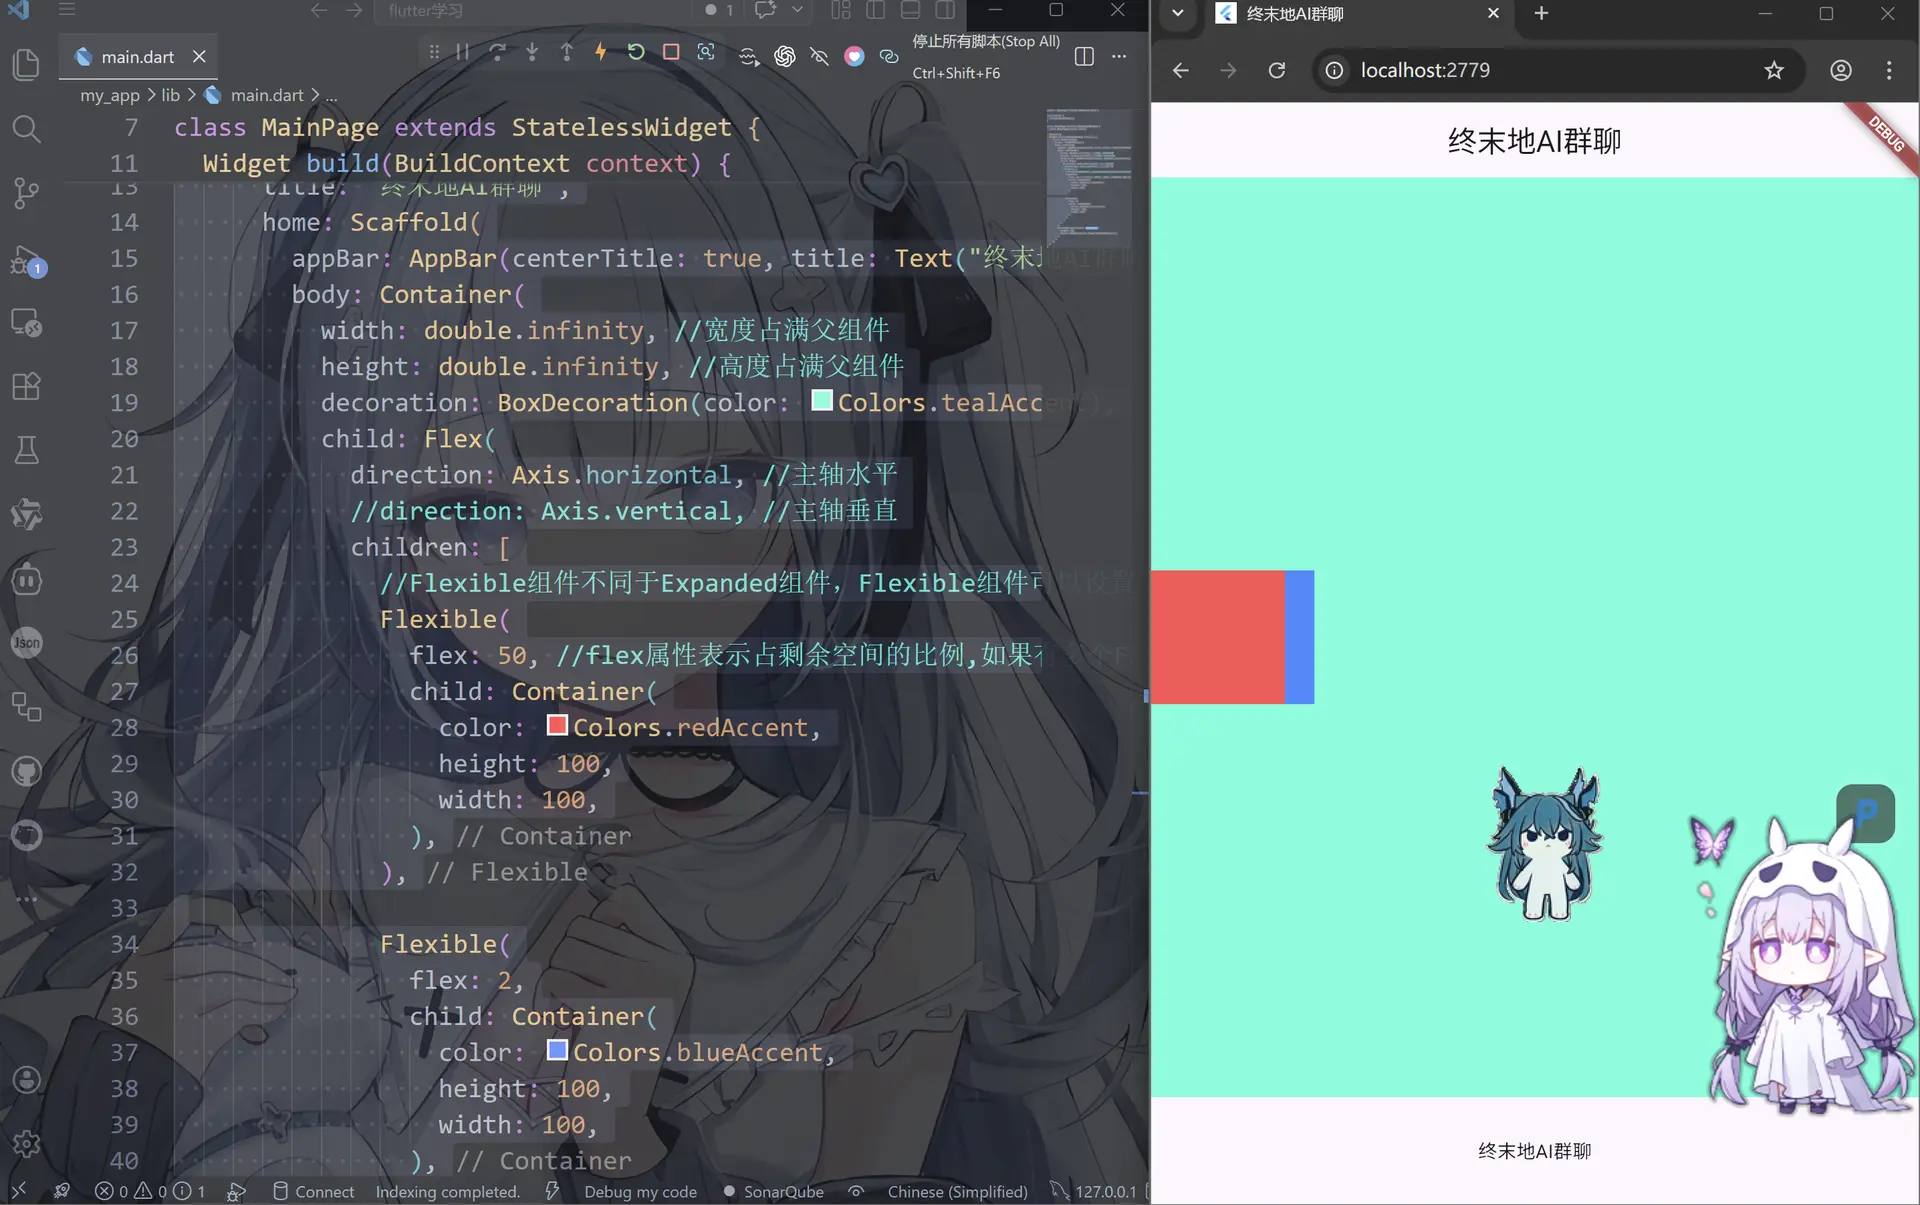Open a new browser tab
The width and height of the screenshot is (1920, 1205).
pos(1541,13)
